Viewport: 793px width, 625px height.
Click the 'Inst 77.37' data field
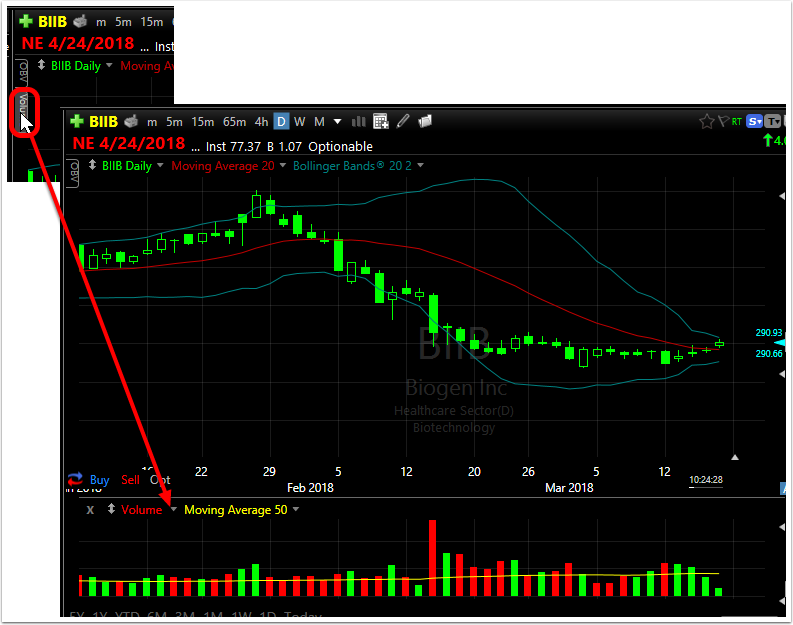pyautogui.click(x=233, y=147)
